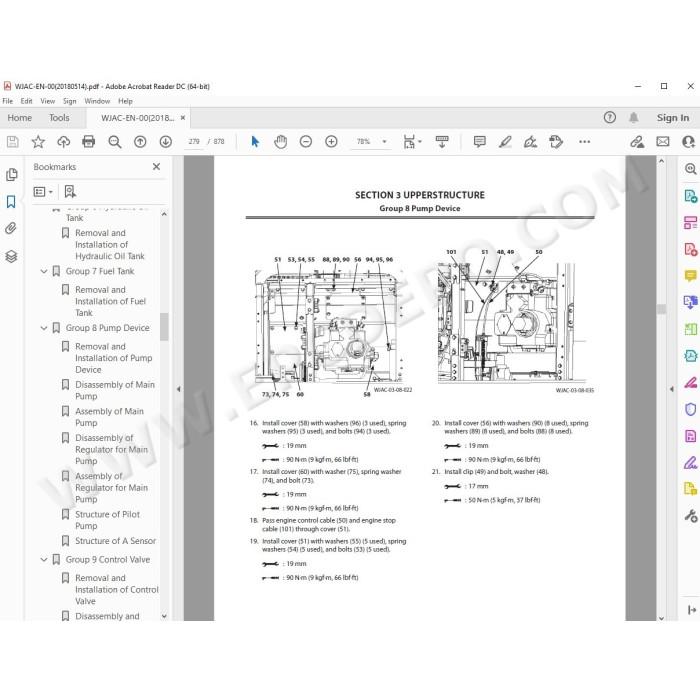The image size is (700, 700).
Task: Open right pane search tool
Action: (x=691, y=169)
